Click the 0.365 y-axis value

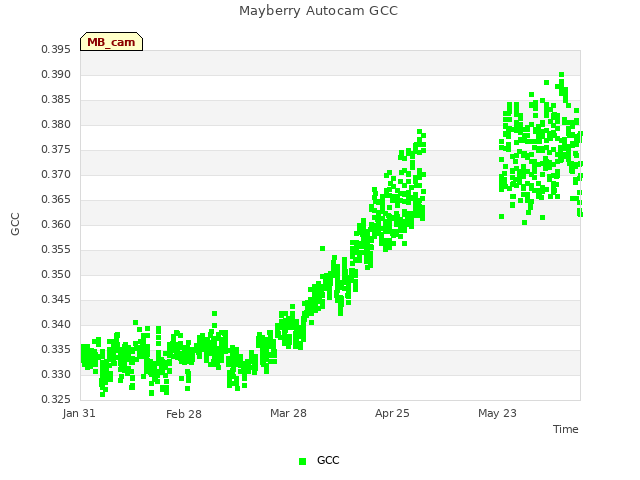click(56, 200)
